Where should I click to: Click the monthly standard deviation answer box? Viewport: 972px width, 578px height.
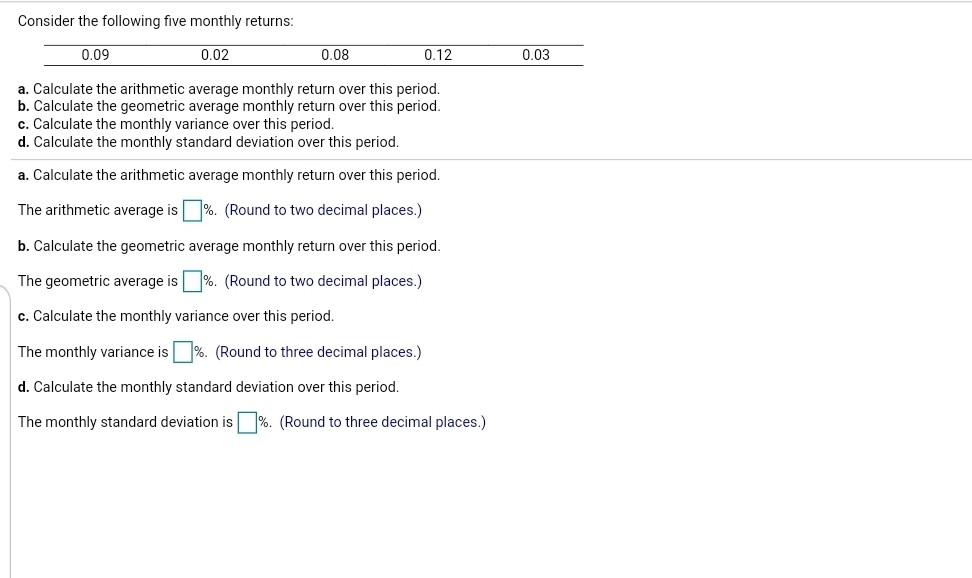click(247, 423)
